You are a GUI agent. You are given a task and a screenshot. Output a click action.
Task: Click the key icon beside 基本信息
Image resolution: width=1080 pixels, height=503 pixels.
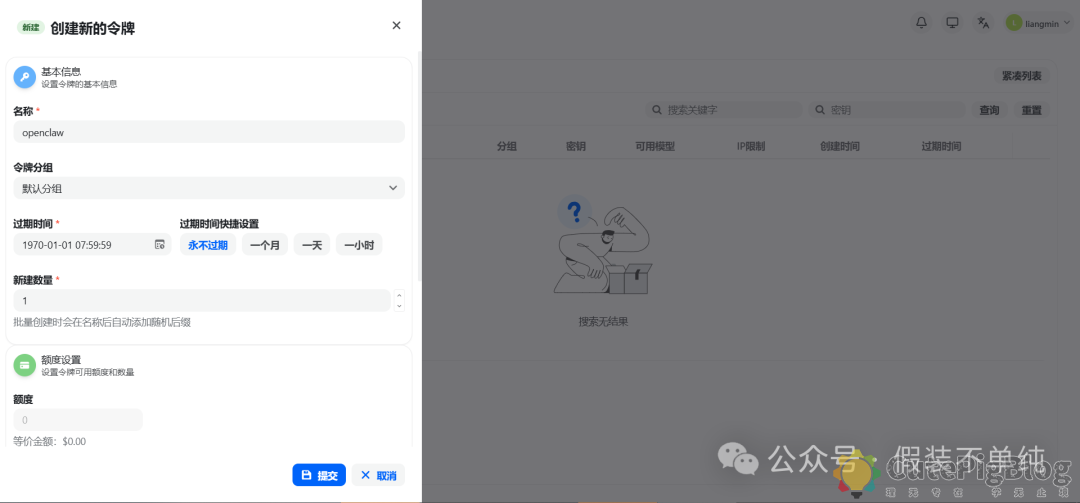[x=25, y=77]
